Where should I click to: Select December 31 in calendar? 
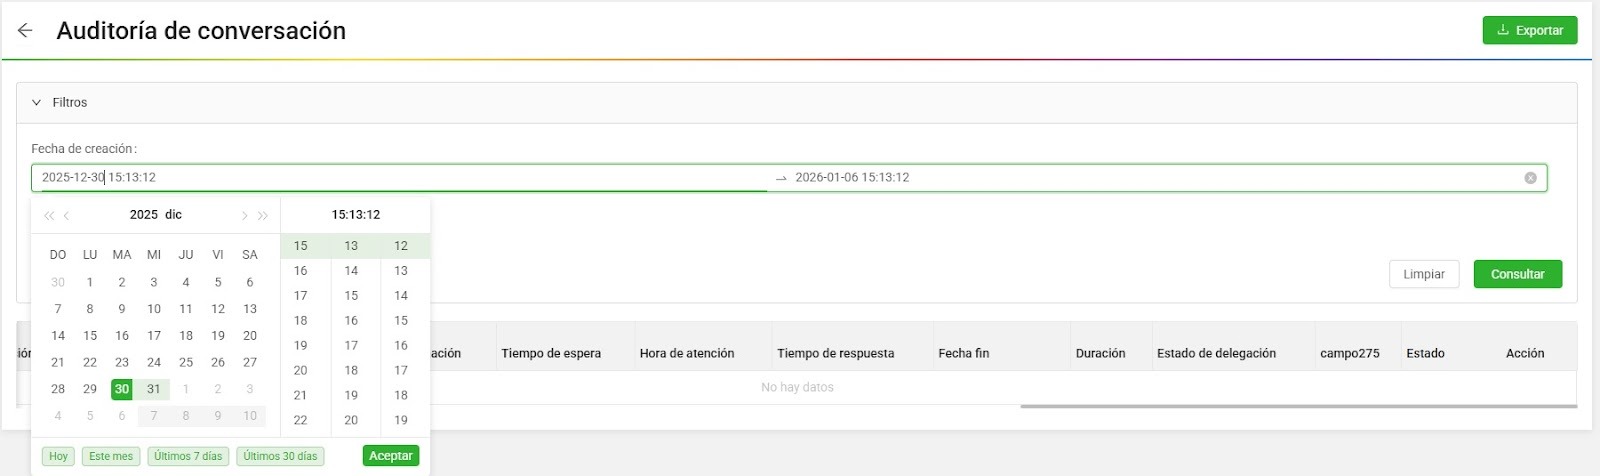tap(153, 389)
